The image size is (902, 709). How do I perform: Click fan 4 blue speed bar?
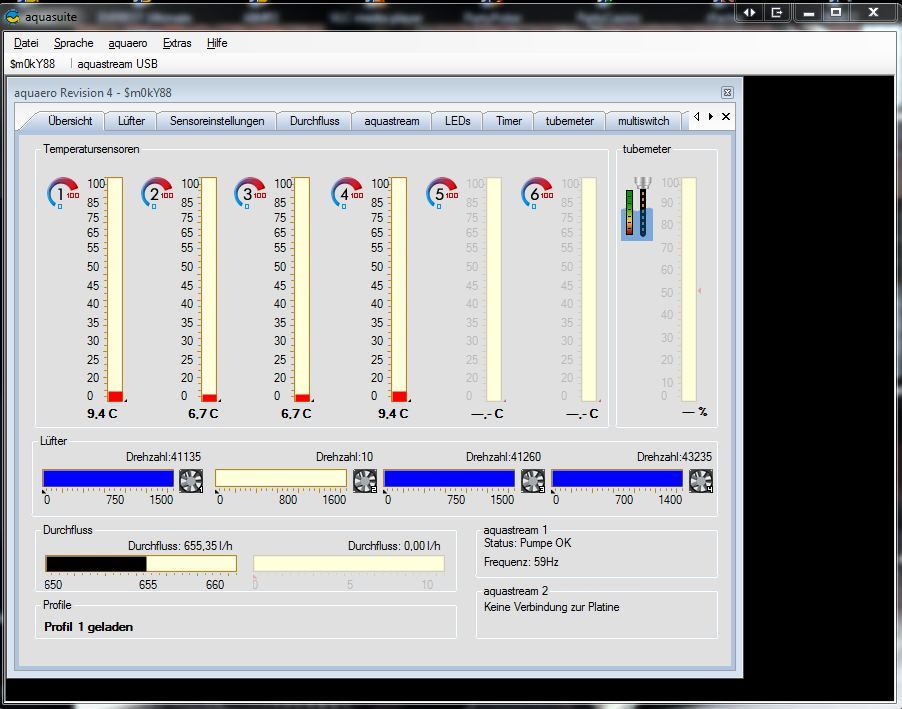point(617,479)
